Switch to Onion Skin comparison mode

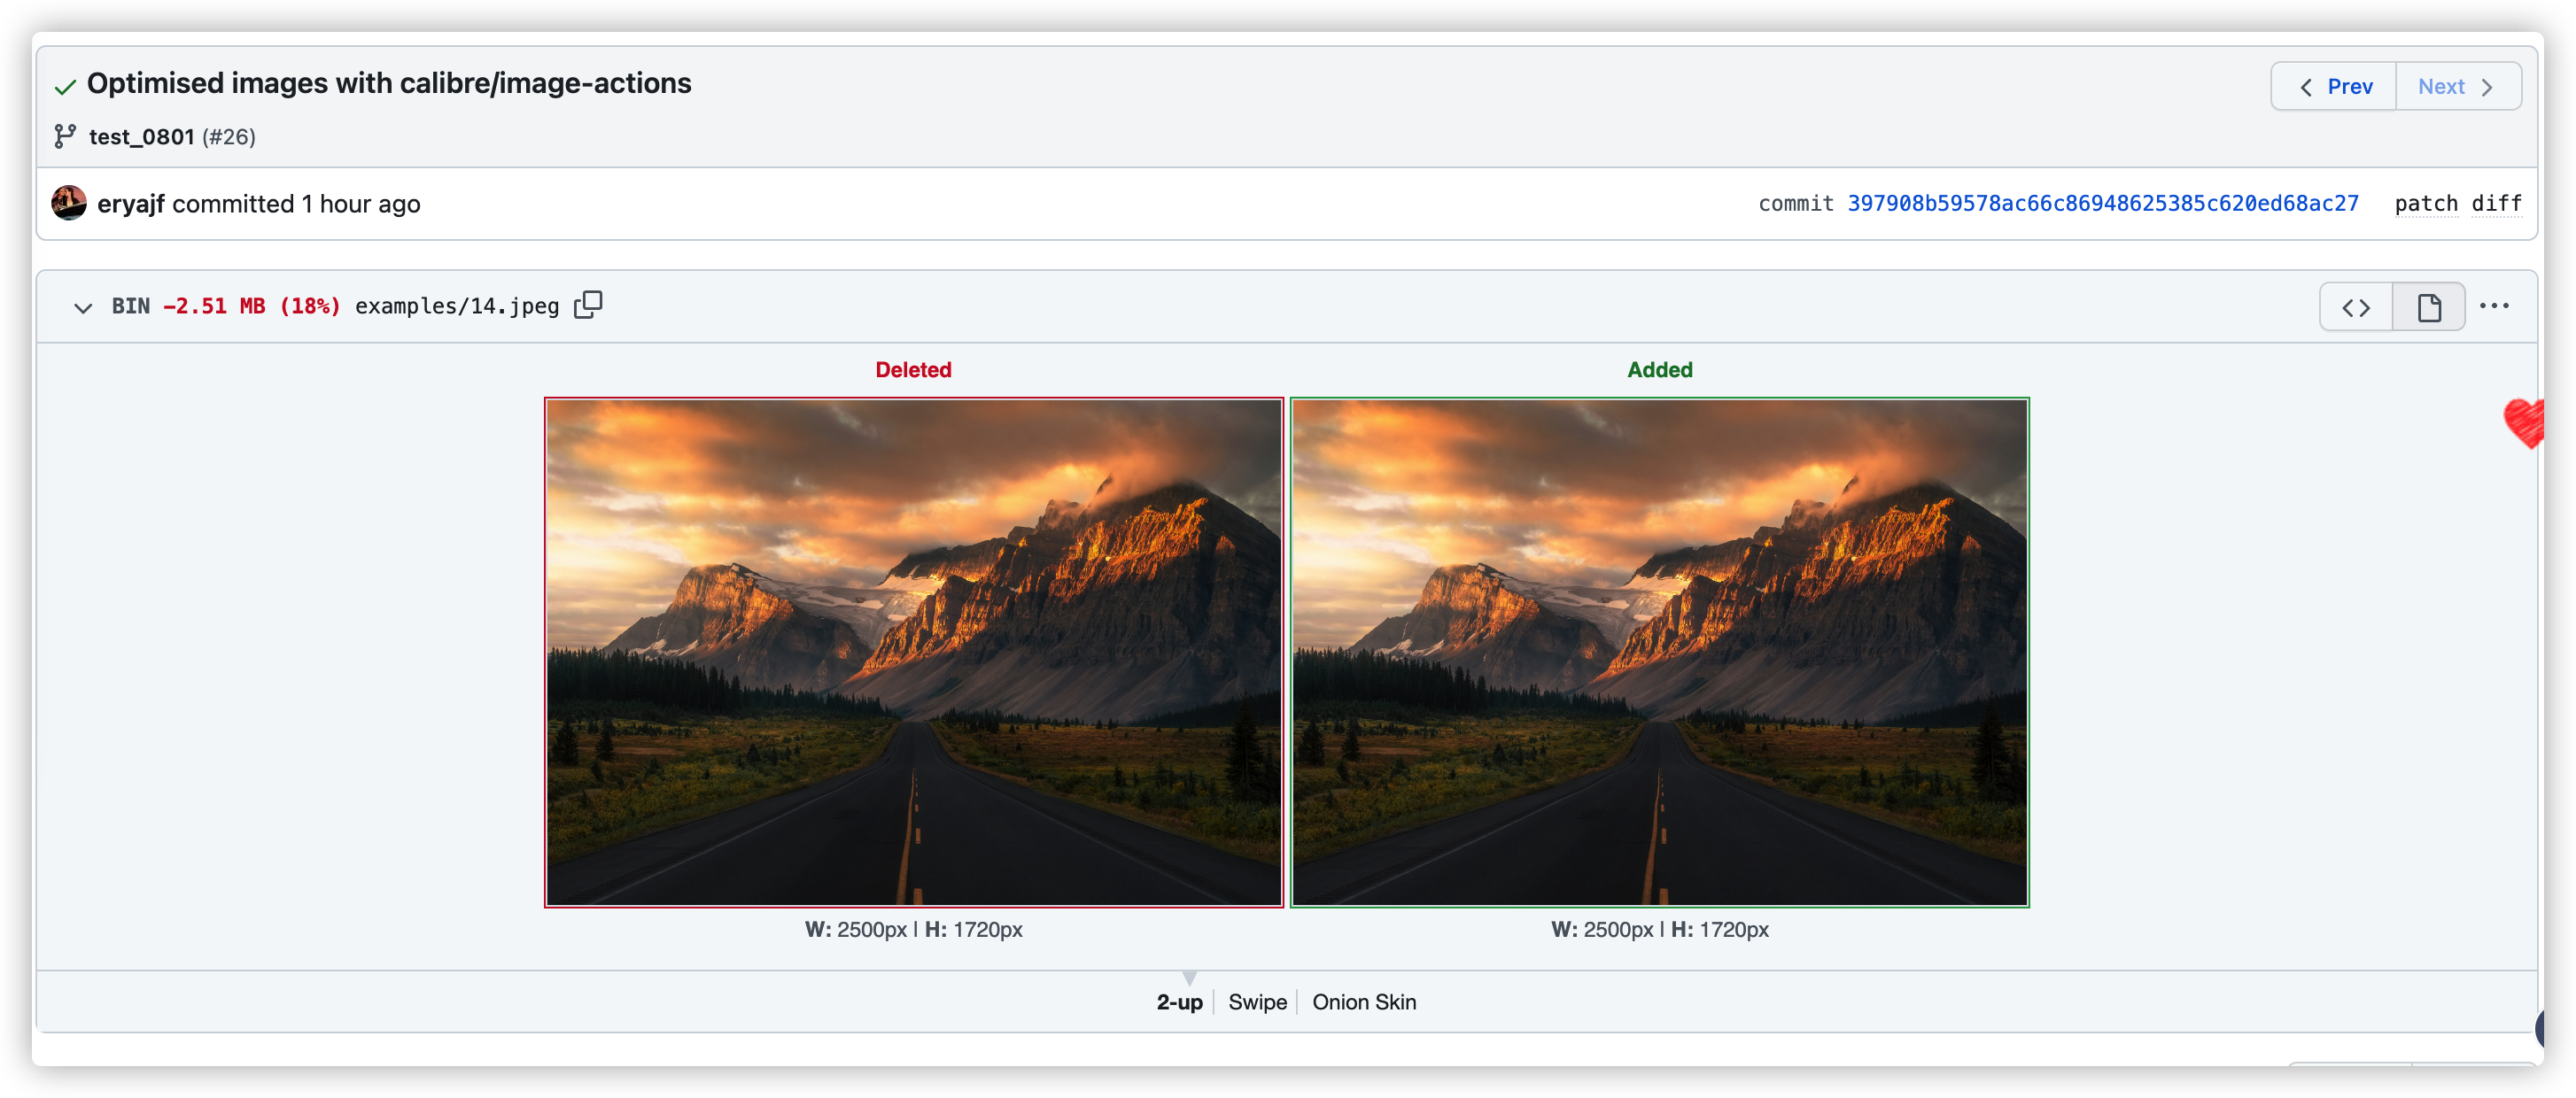(1364, 1001)
